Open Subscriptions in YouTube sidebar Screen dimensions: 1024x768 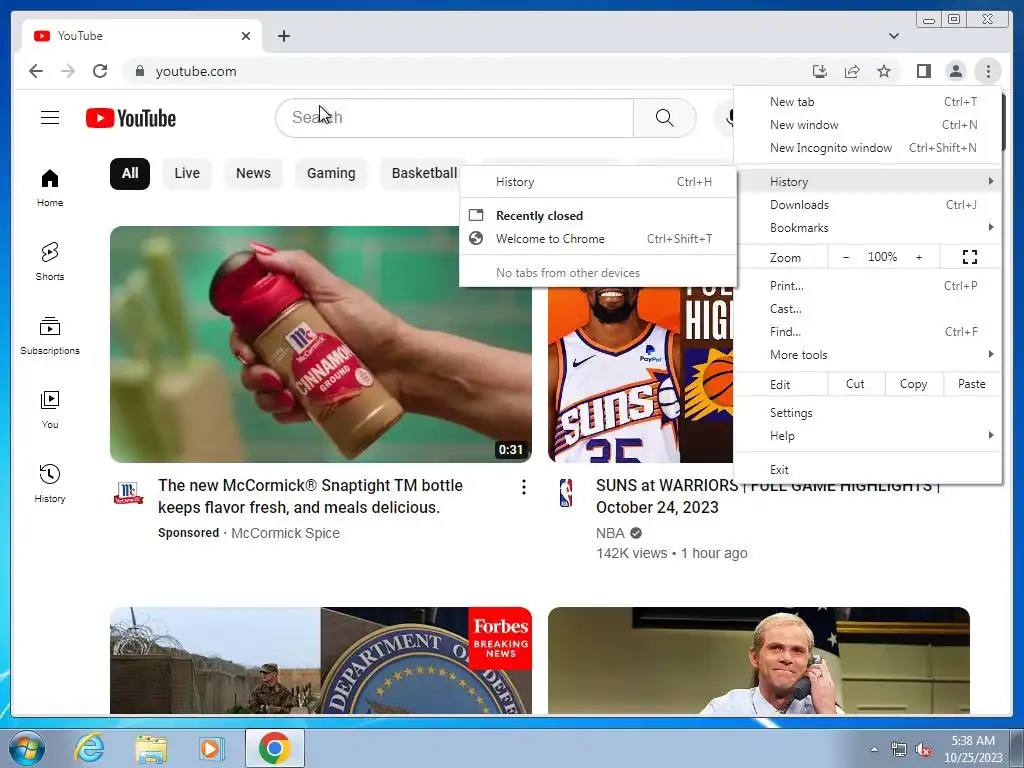click(x=50, y=336)
